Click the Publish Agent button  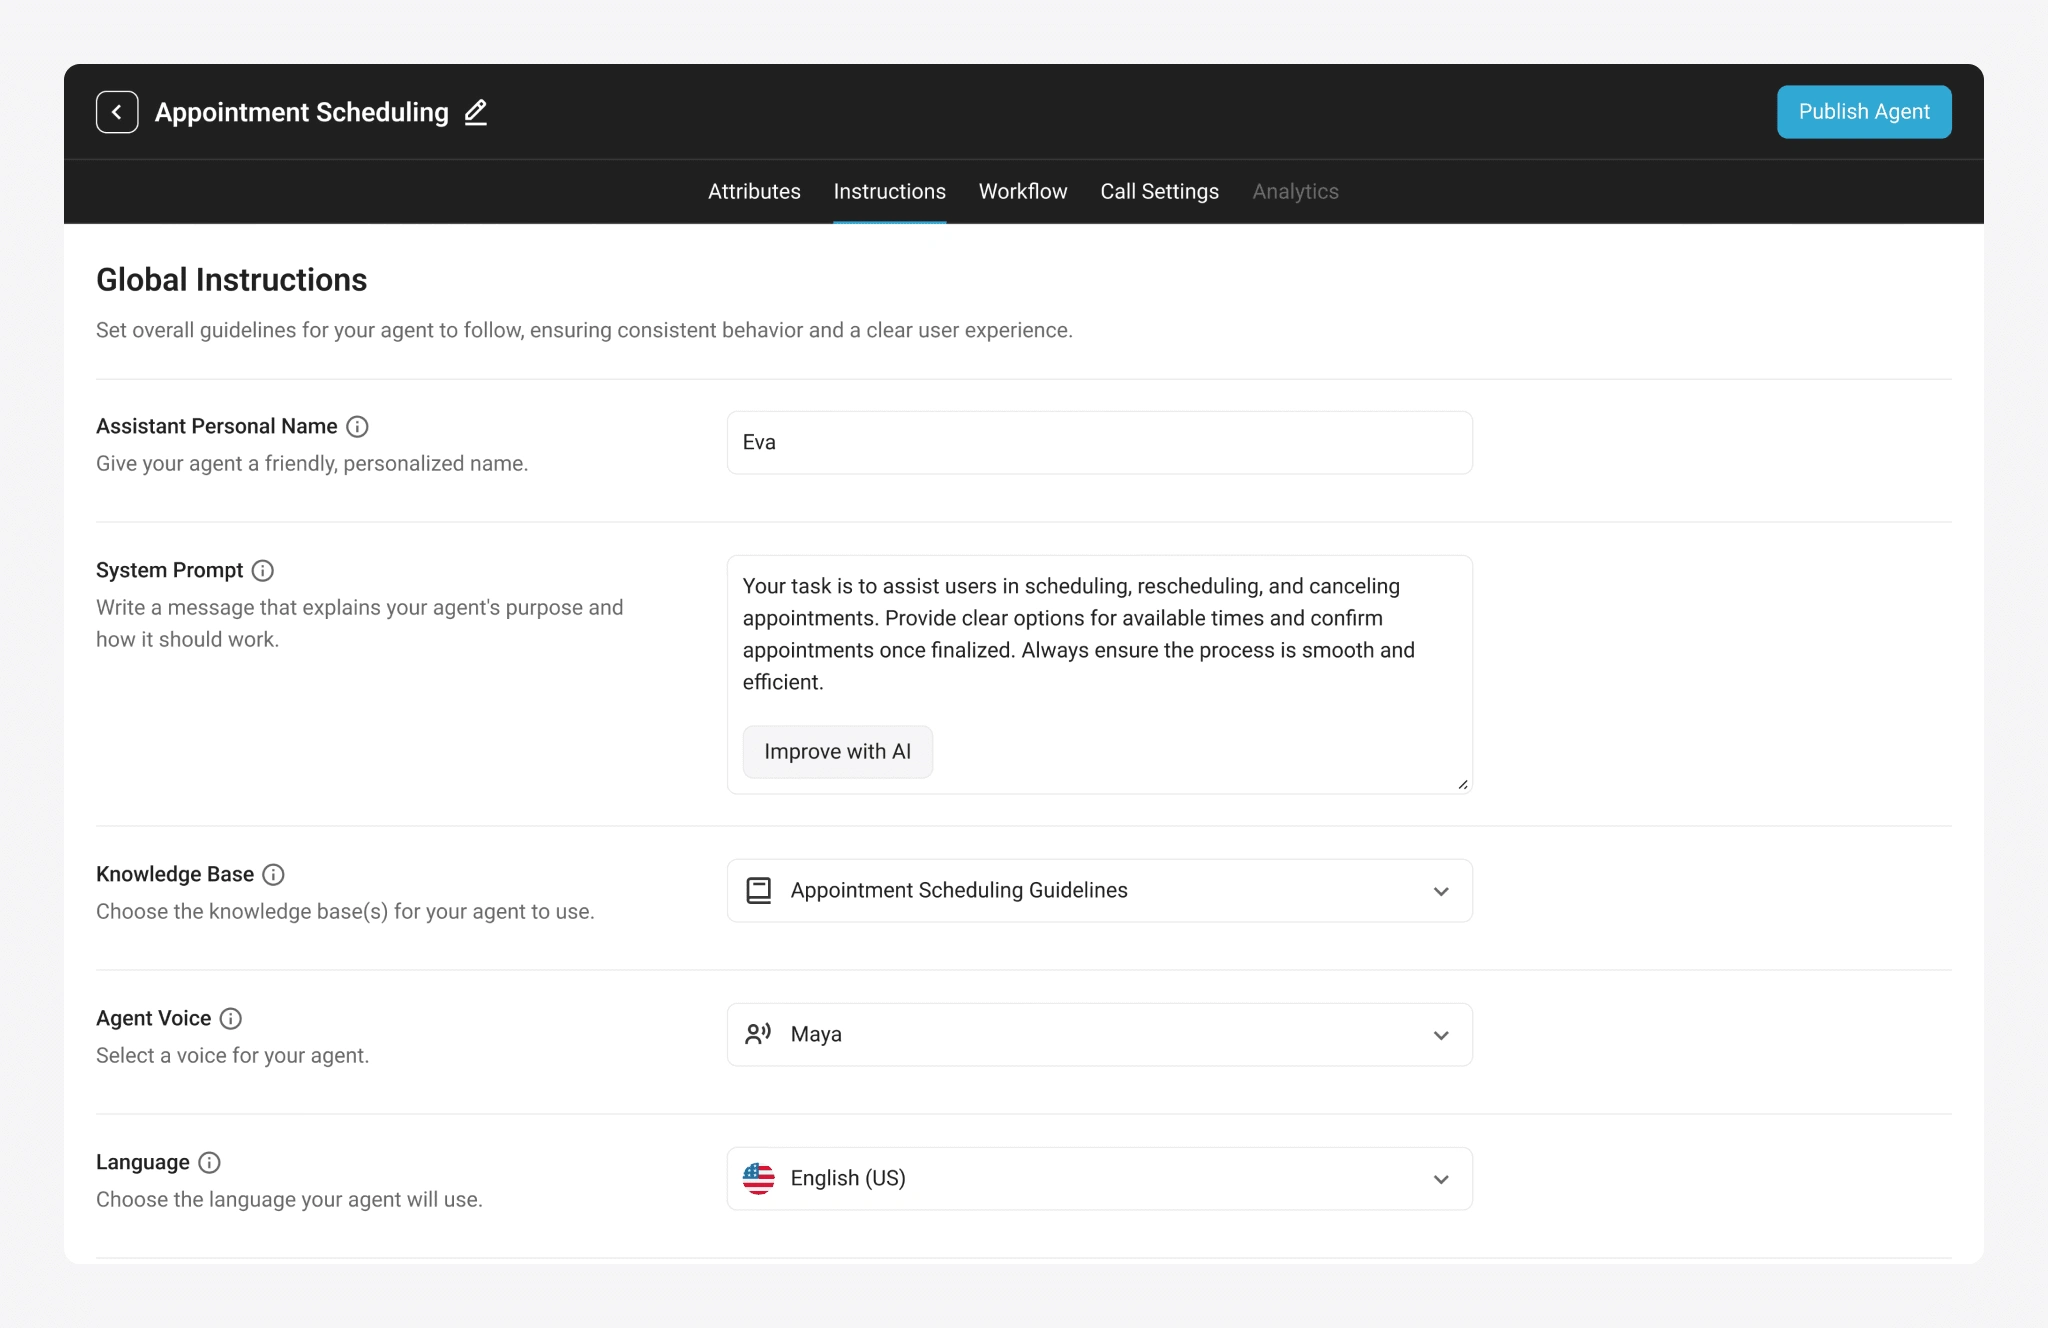1863,112
